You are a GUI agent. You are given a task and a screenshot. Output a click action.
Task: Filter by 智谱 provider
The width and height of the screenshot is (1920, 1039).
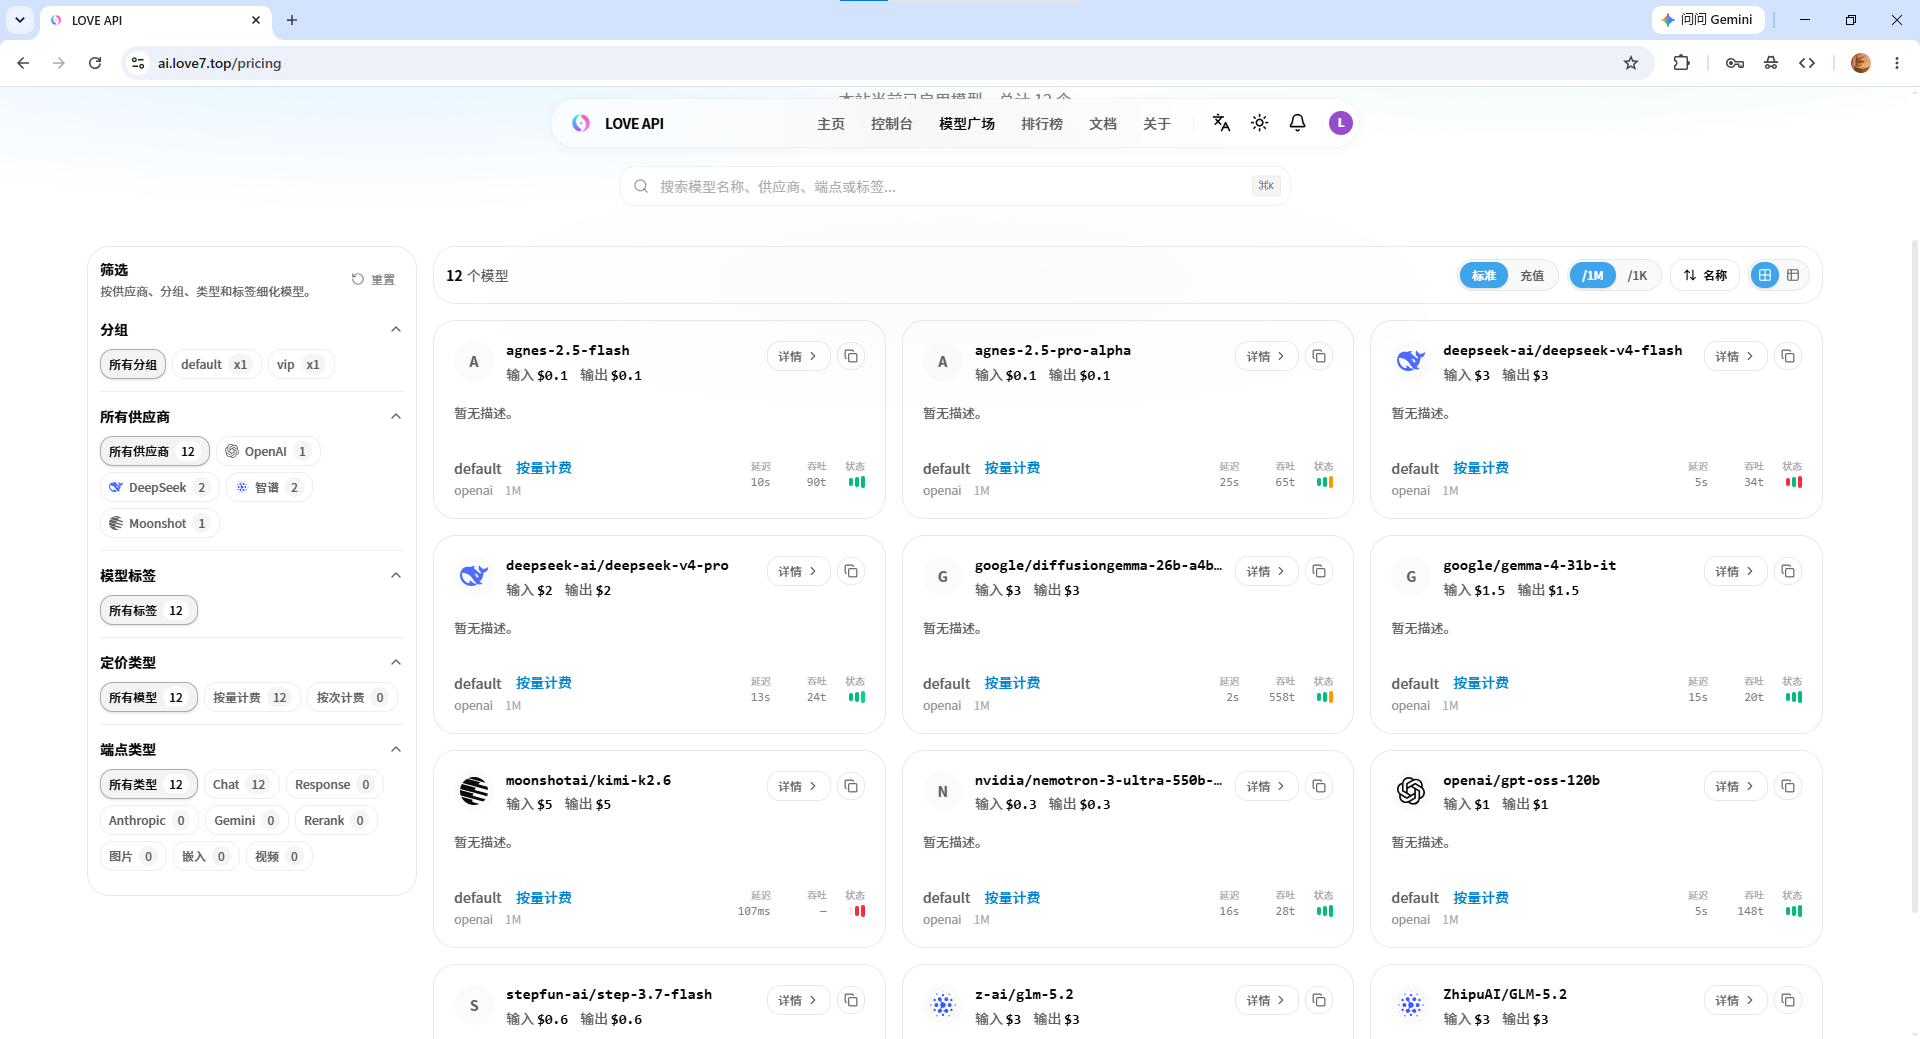pos(269,488)
